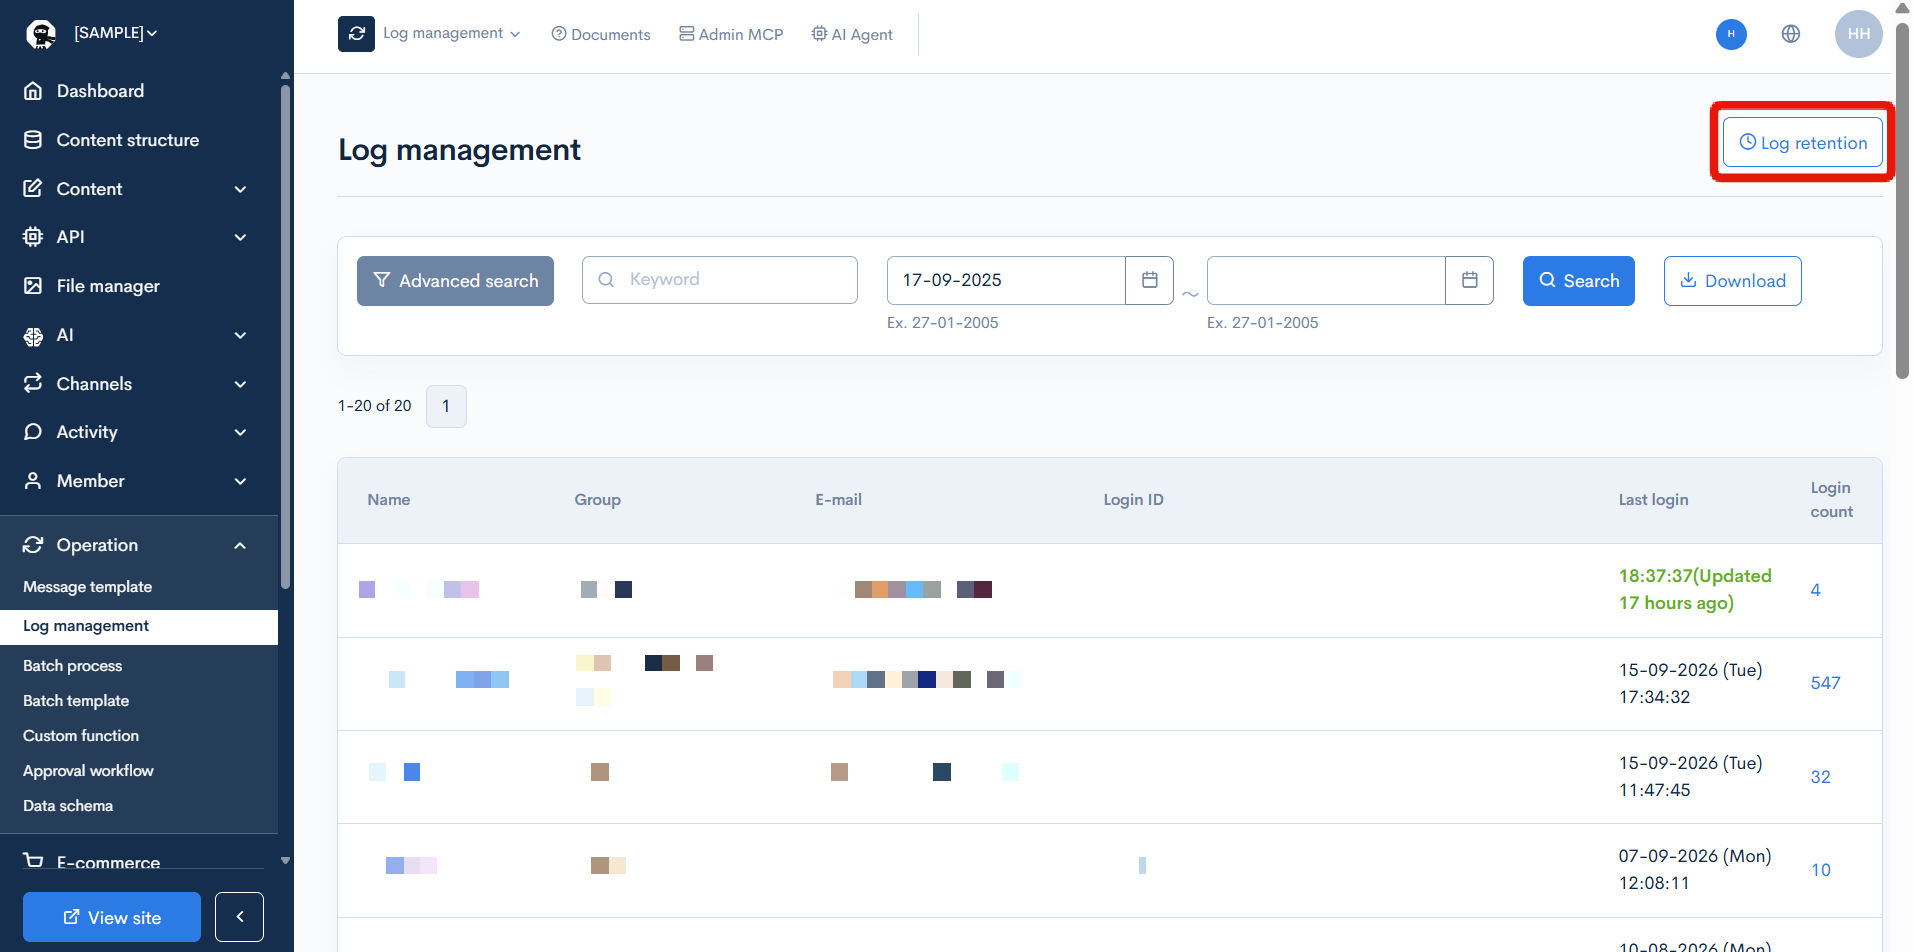Select Log management sidebar item

139,626
